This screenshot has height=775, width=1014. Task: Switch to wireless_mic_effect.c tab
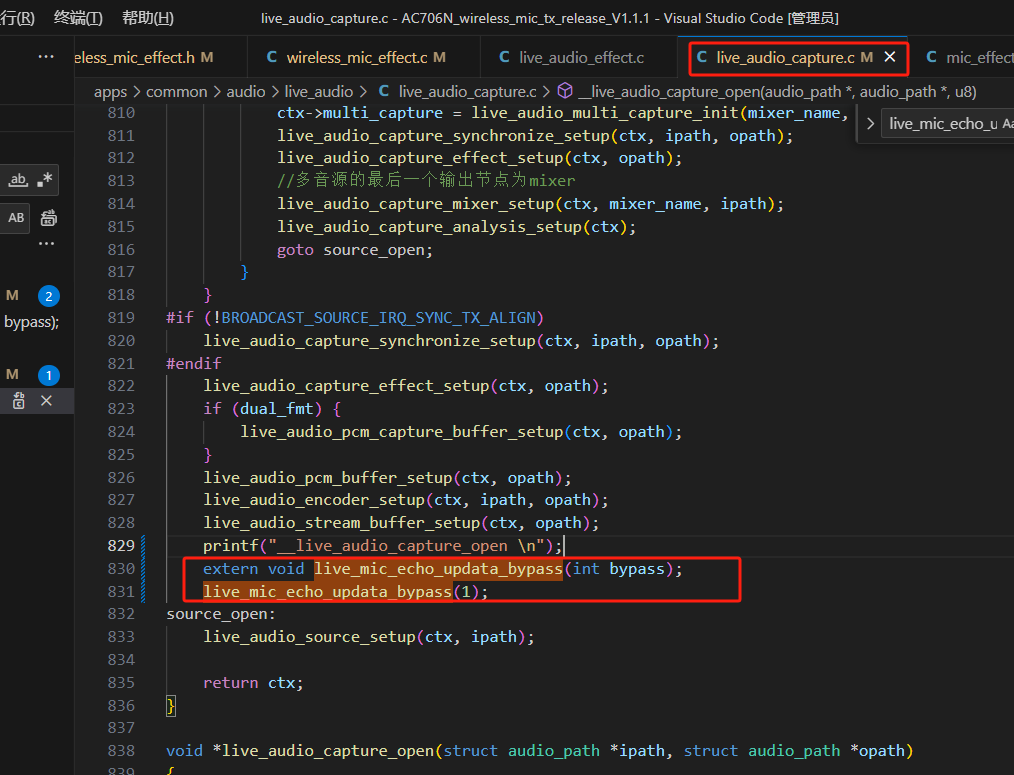pos(364,58)
